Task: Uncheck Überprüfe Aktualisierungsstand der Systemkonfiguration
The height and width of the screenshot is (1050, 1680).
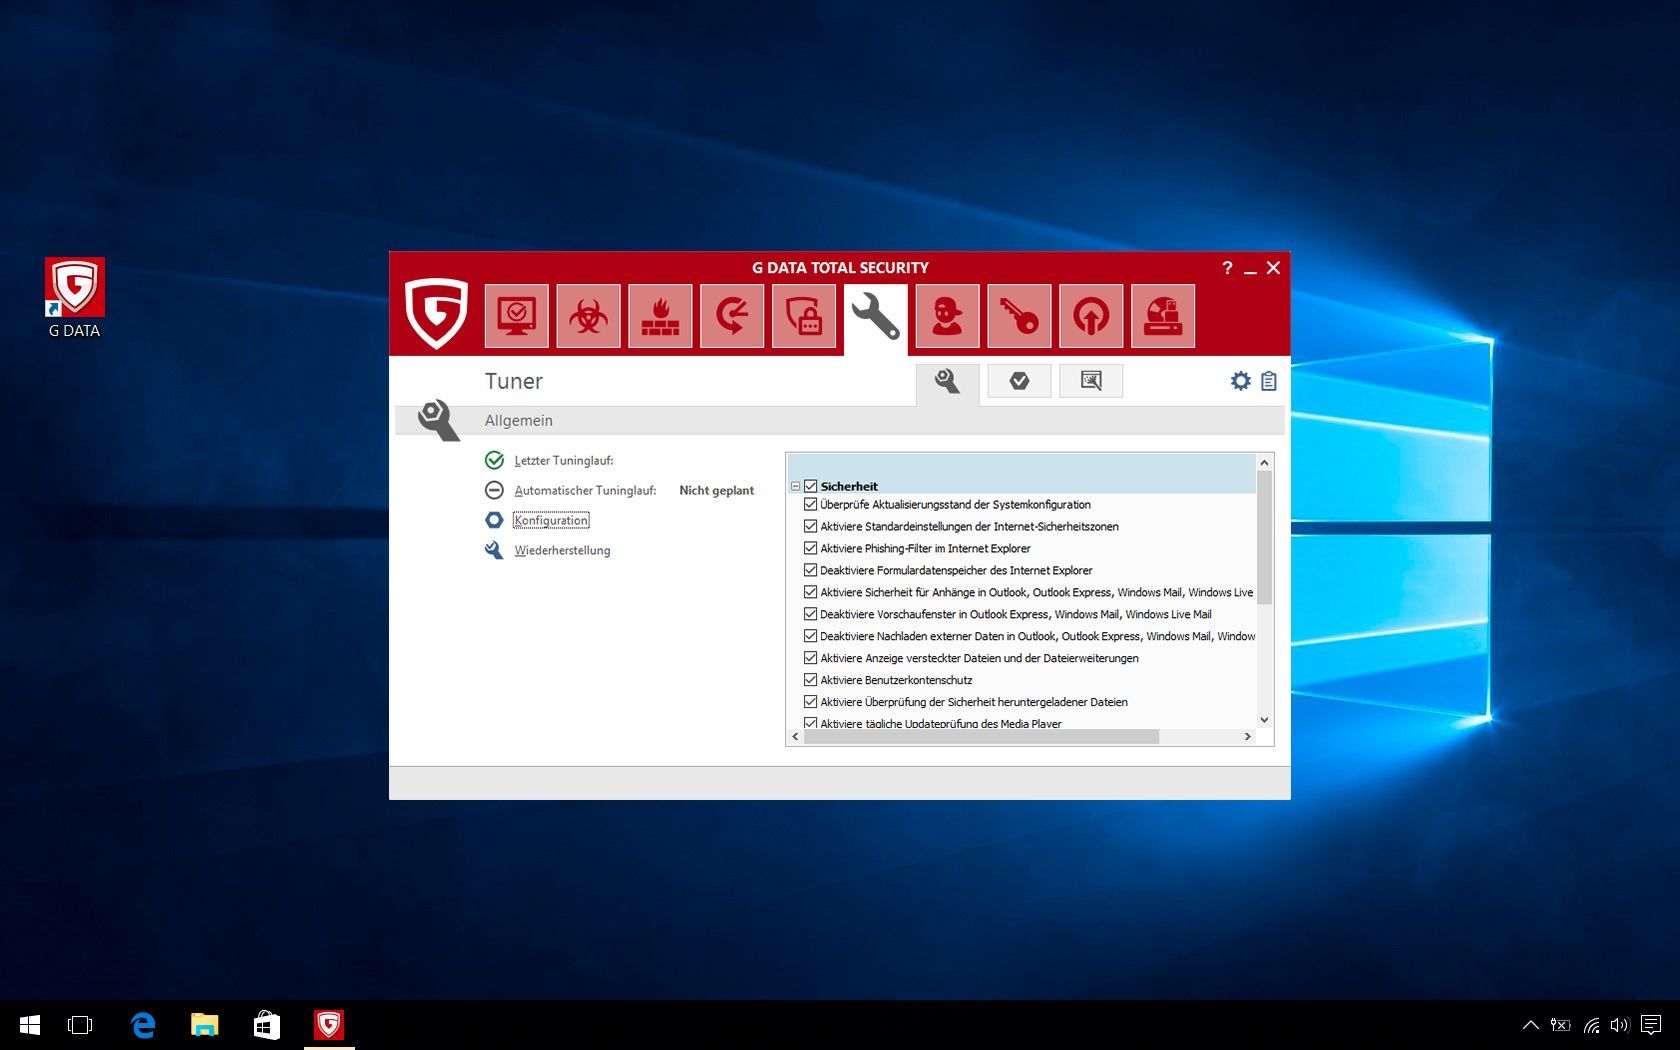Action: pos(811,505)
